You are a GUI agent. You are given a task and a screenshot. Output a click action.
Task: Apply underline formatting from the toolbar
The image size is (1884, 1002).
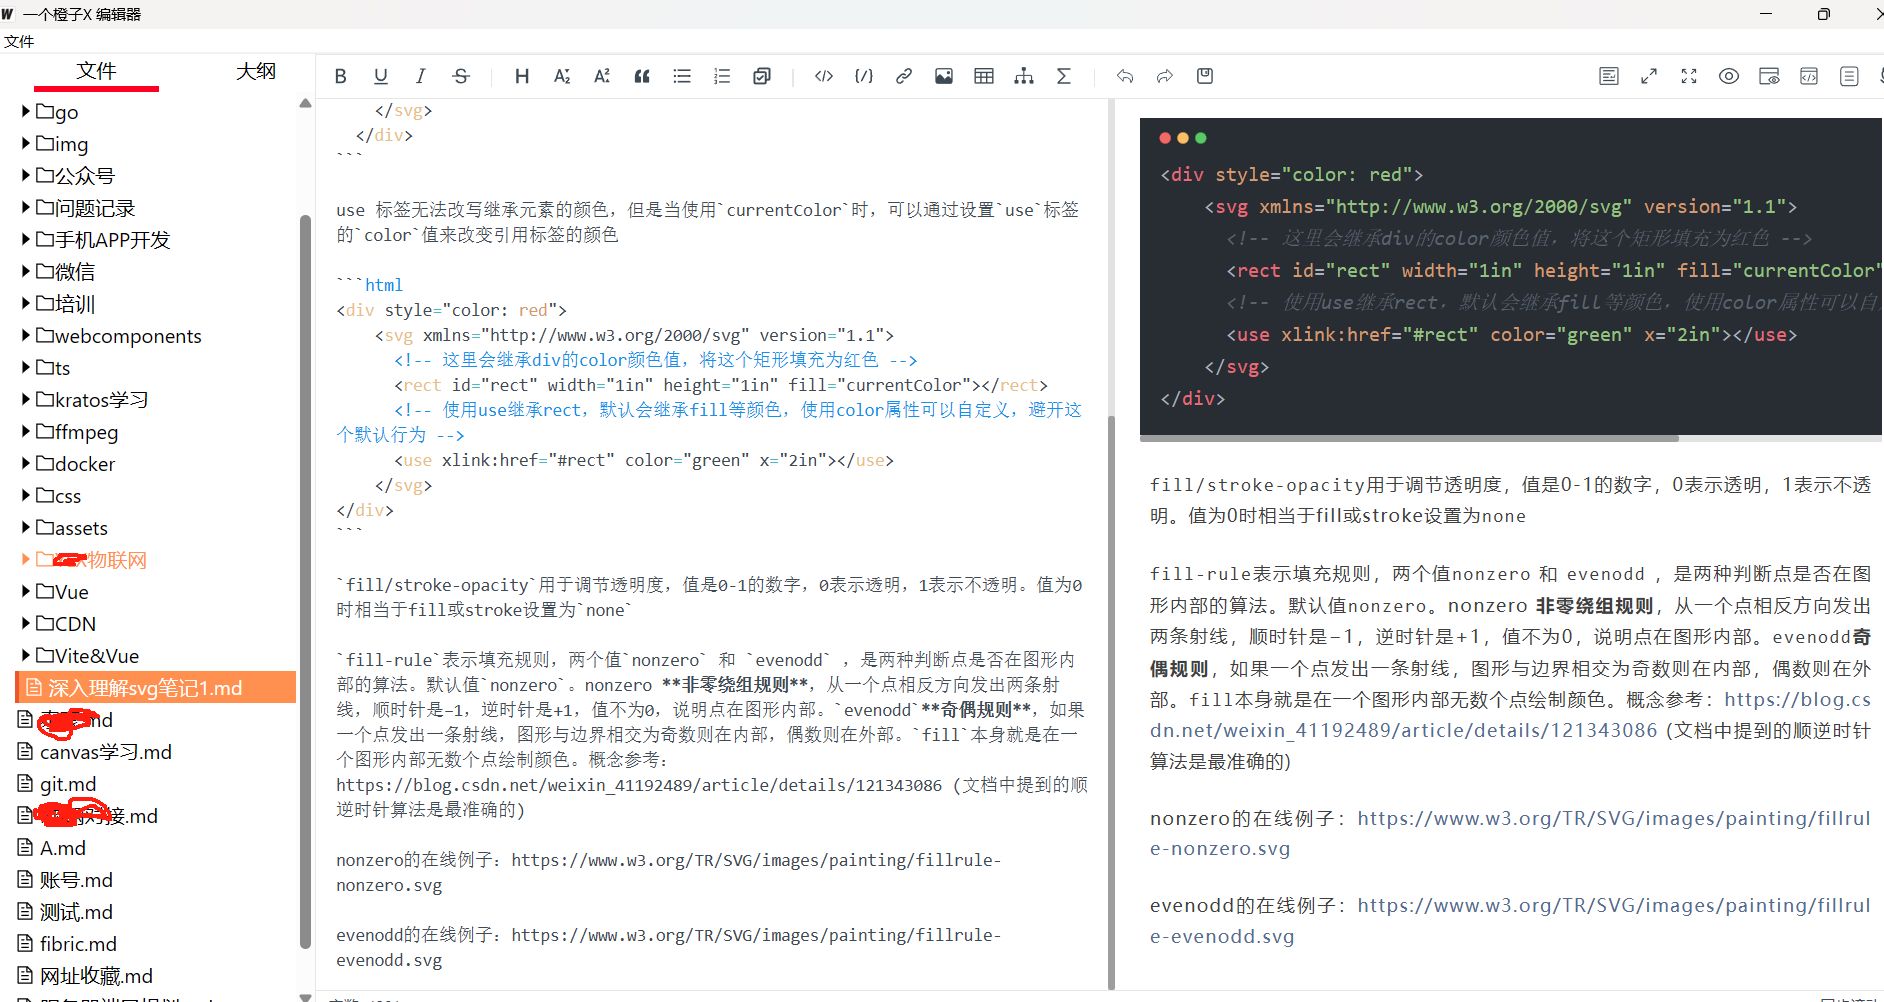pos(381,76)
